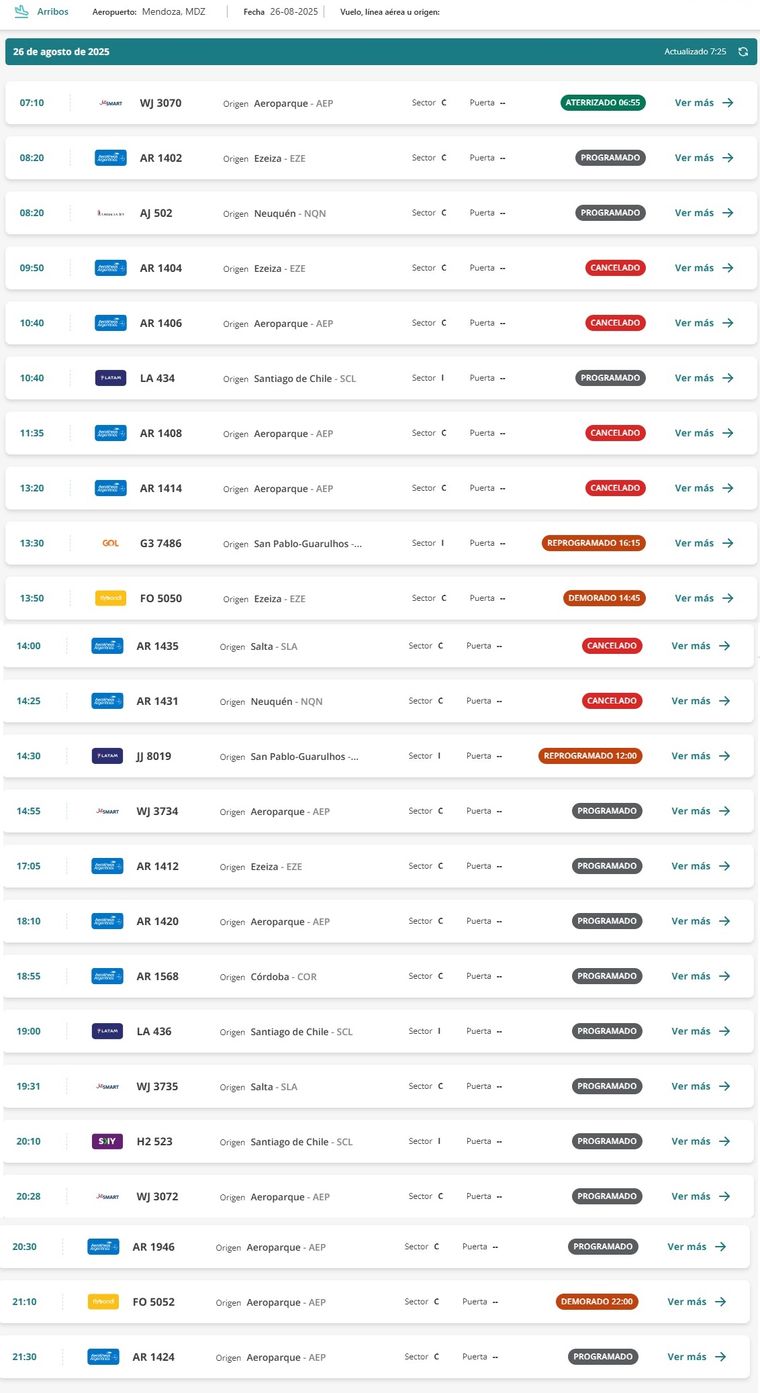The image size is (760, 1393).
Task: Click the arrow icon for flight AJ 502
Action: 728,213
